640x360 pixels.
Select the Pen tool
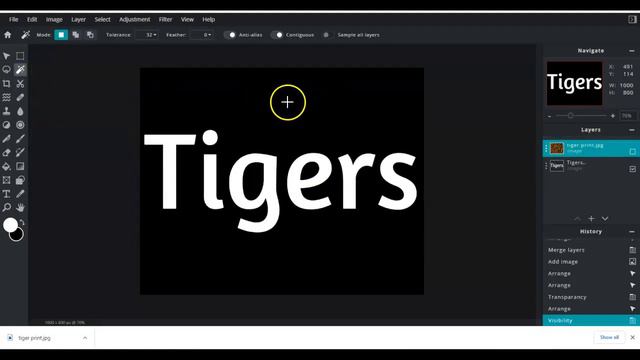(x=7, y=139)
